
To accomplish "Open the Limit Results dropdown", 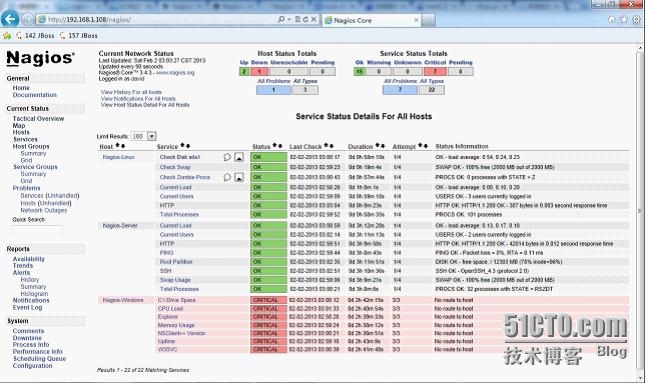I will click(143, 136).
